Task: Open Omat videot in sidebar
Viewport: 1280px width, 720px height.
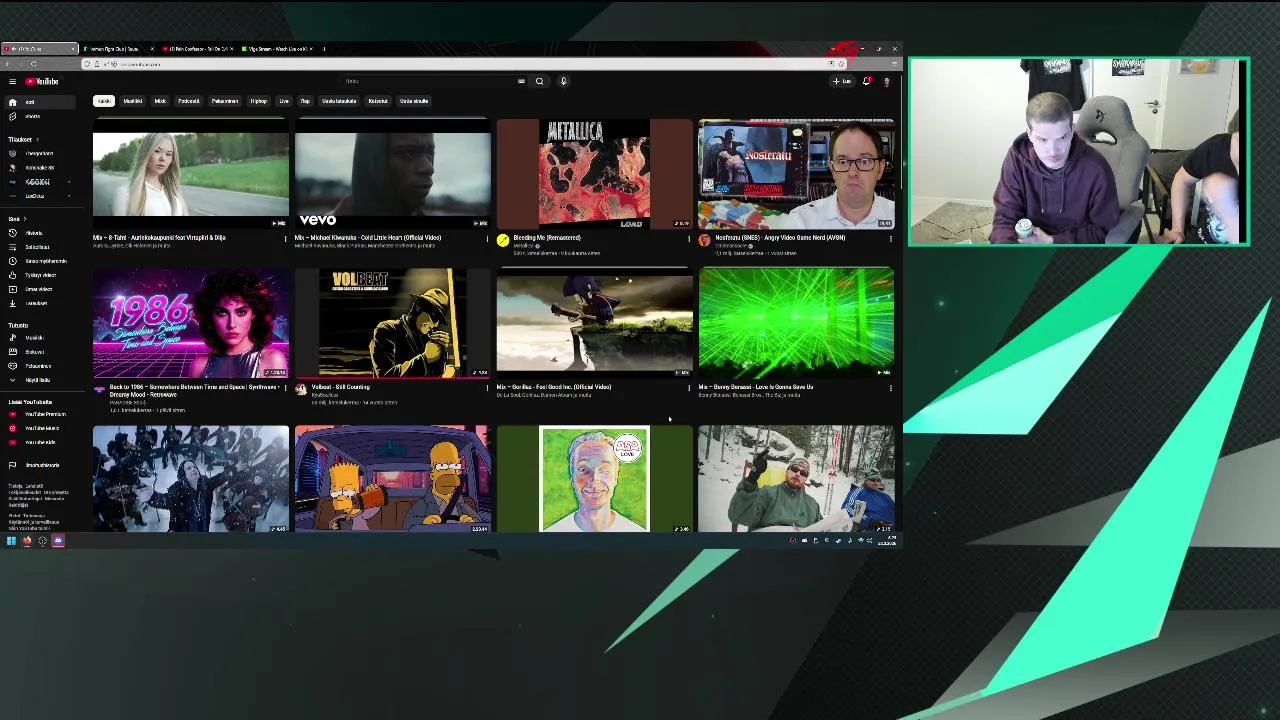Action: pyautogui.click(x=38, y=289)
